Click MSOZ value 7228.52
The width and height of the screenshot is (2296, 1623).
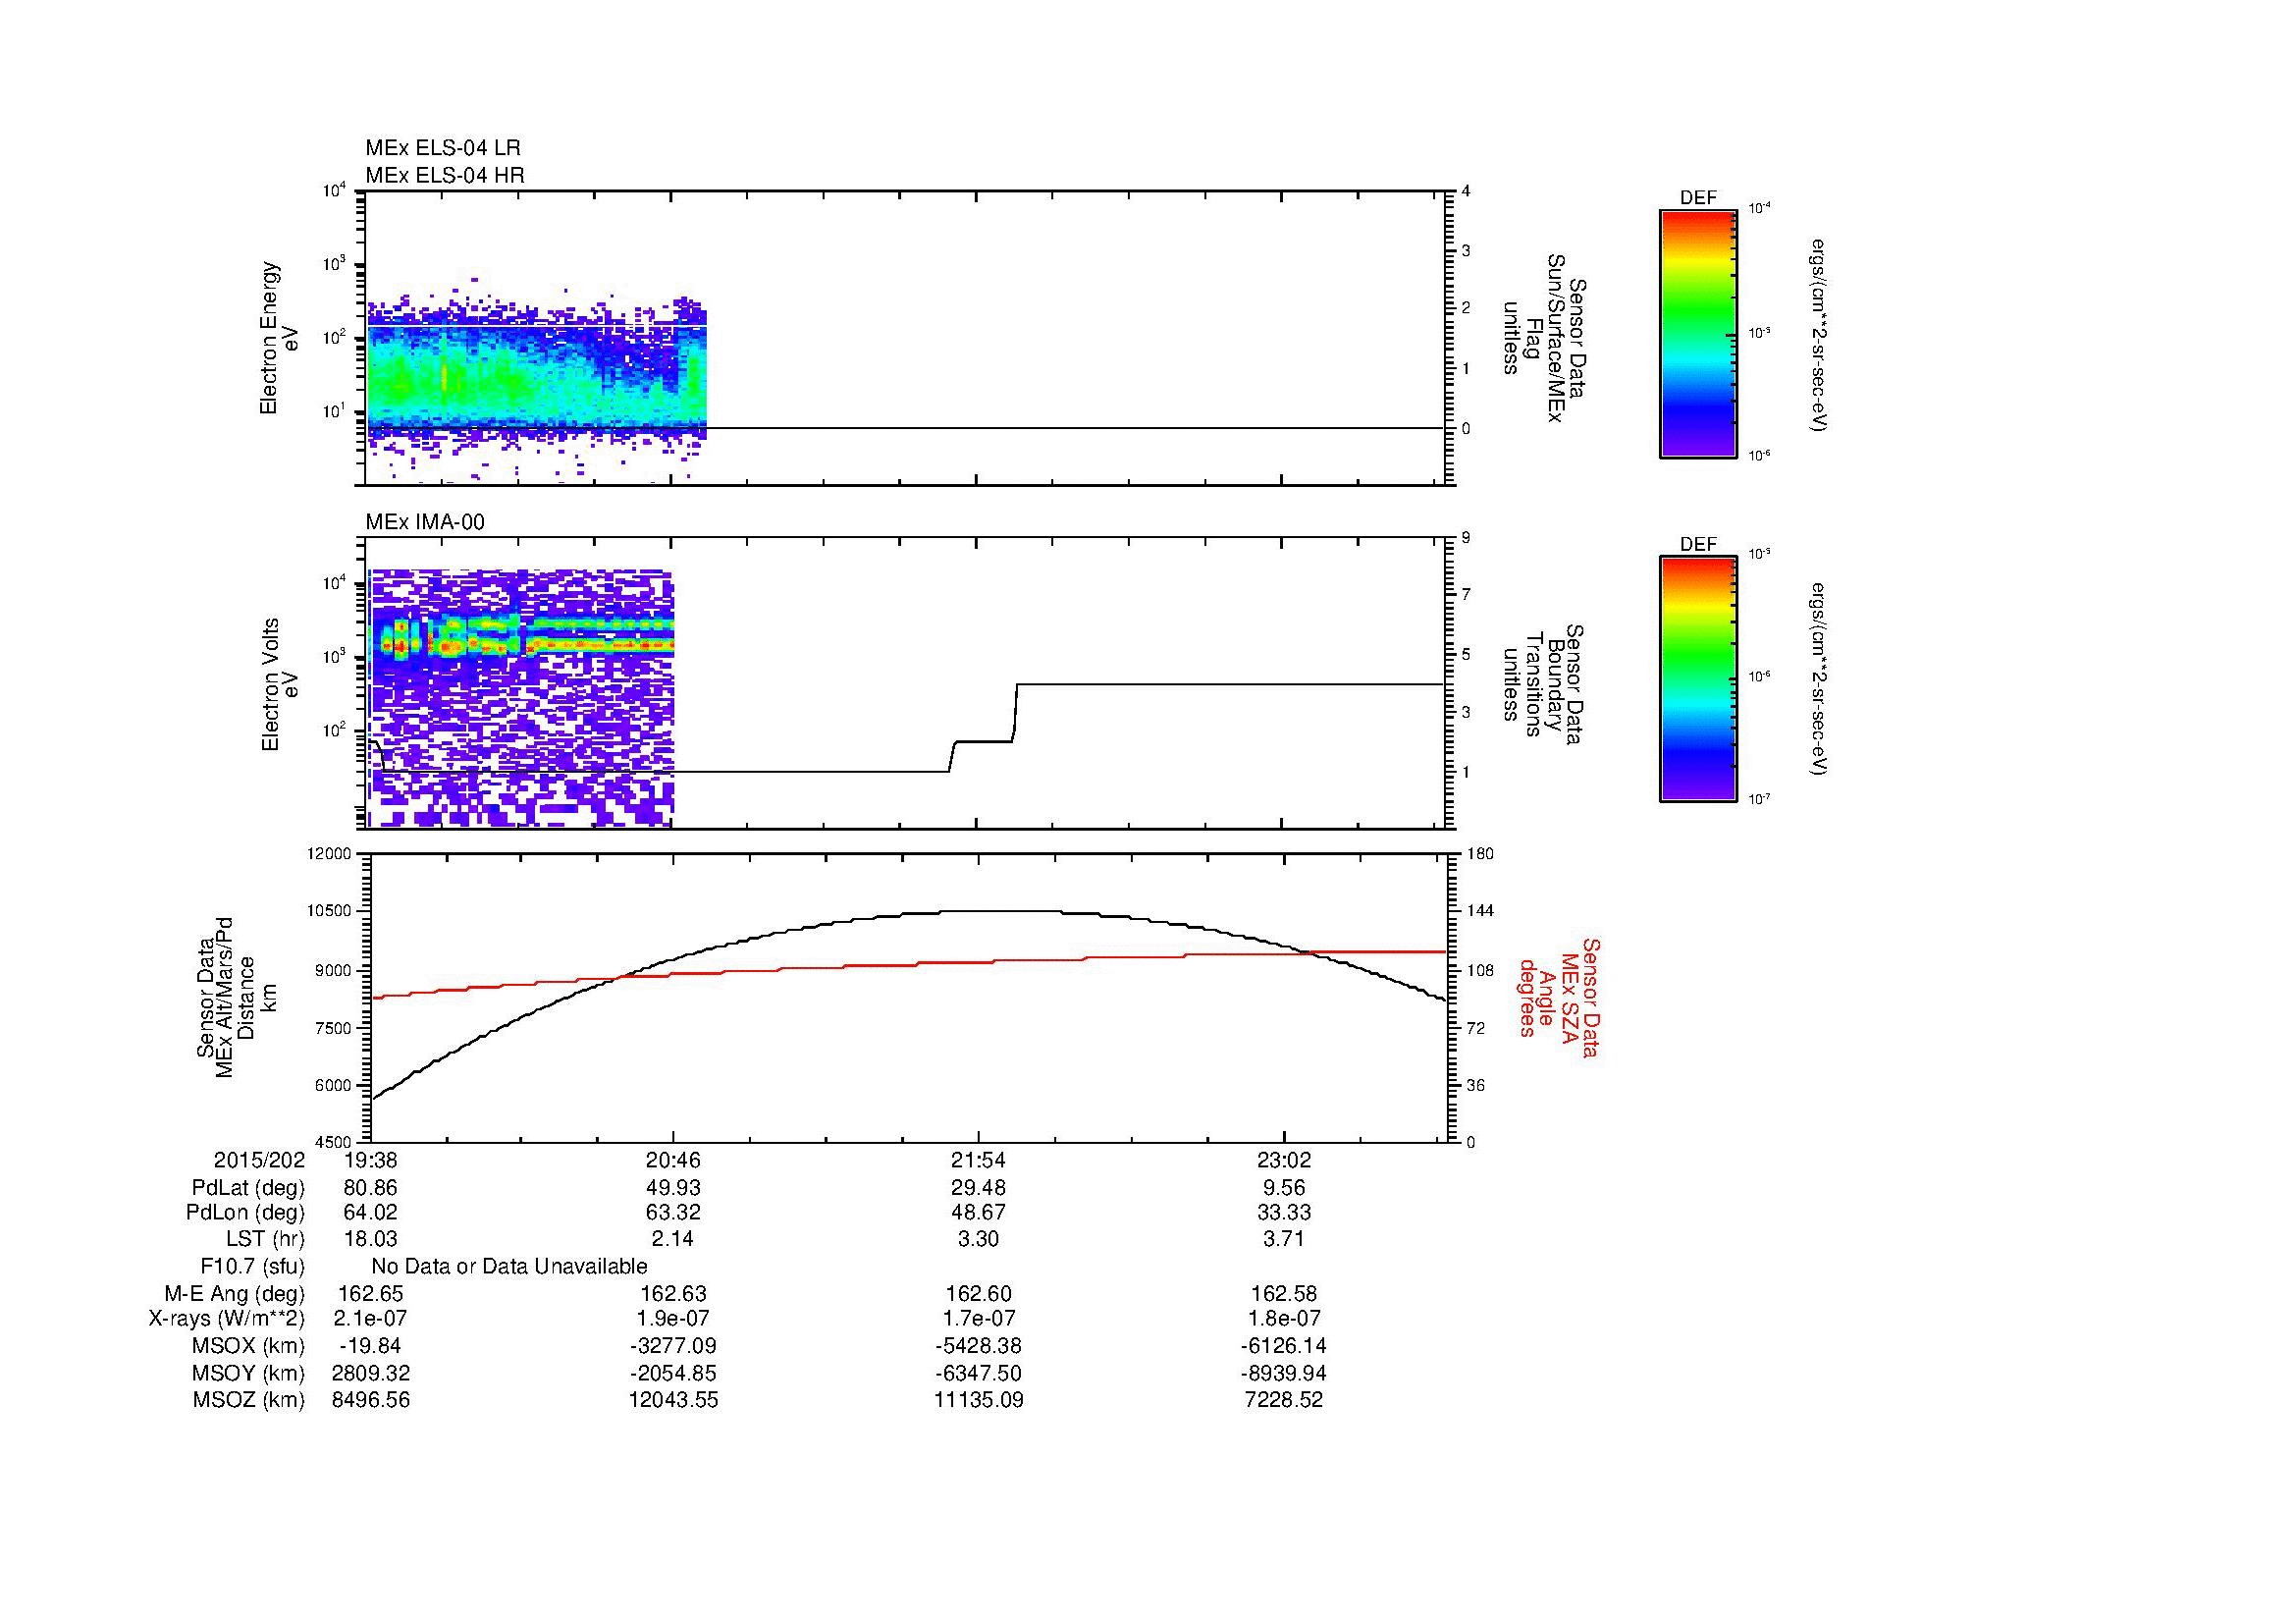1283,1400
